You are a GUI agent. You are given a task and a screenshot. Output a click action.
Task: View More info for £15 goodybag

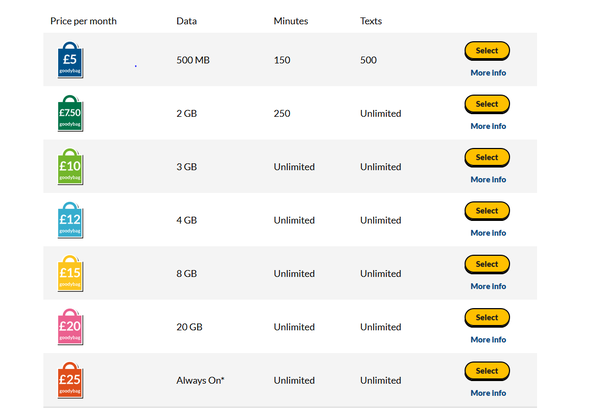point(488,286)
